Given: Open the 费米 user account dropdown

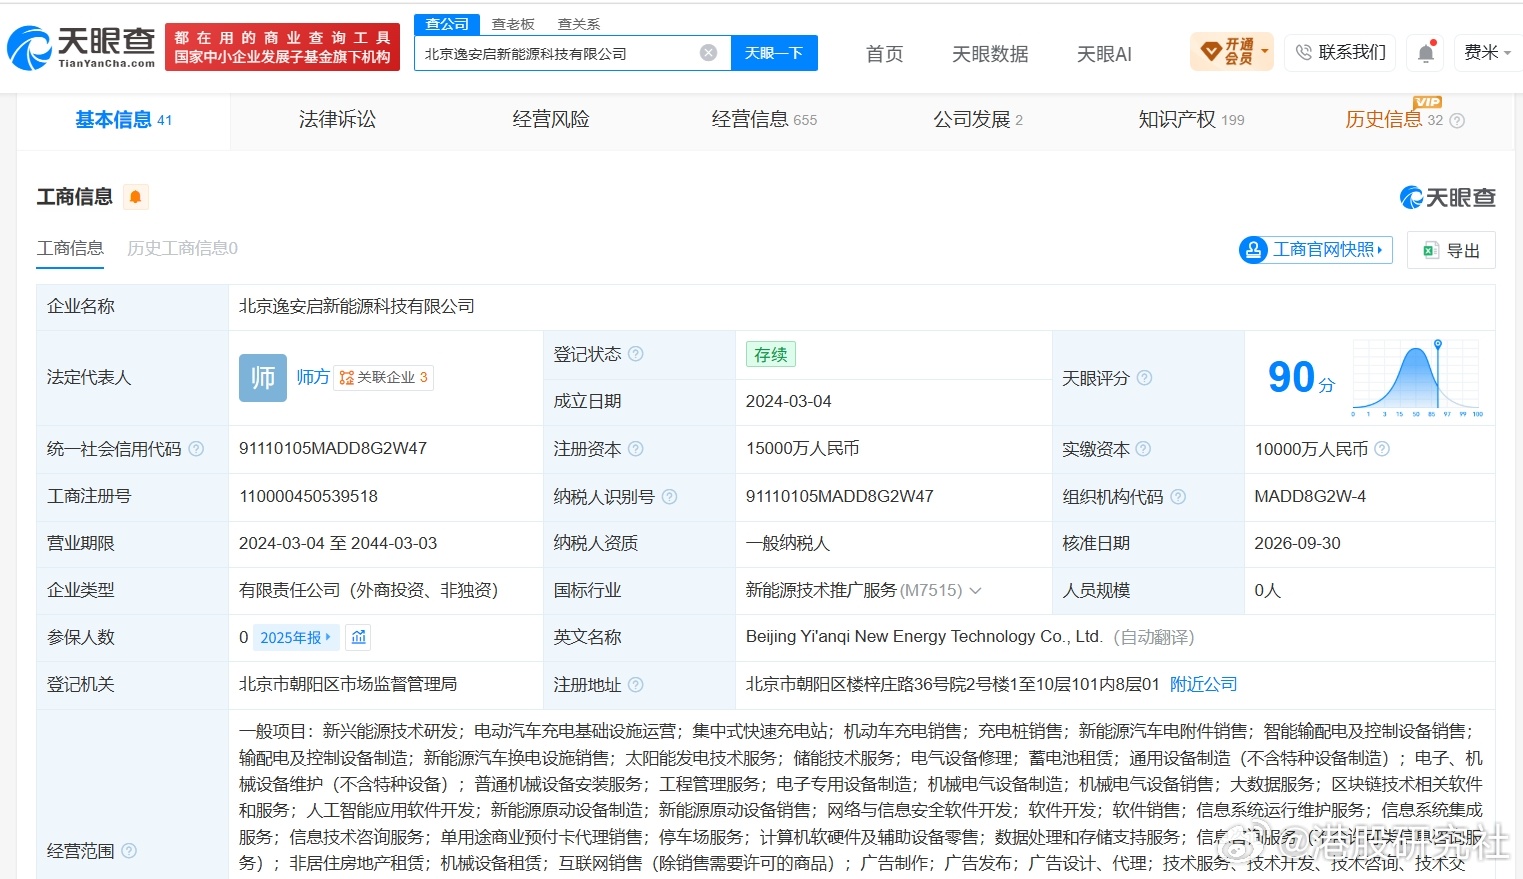Looking at the screenshot, I should (1488, 52).
